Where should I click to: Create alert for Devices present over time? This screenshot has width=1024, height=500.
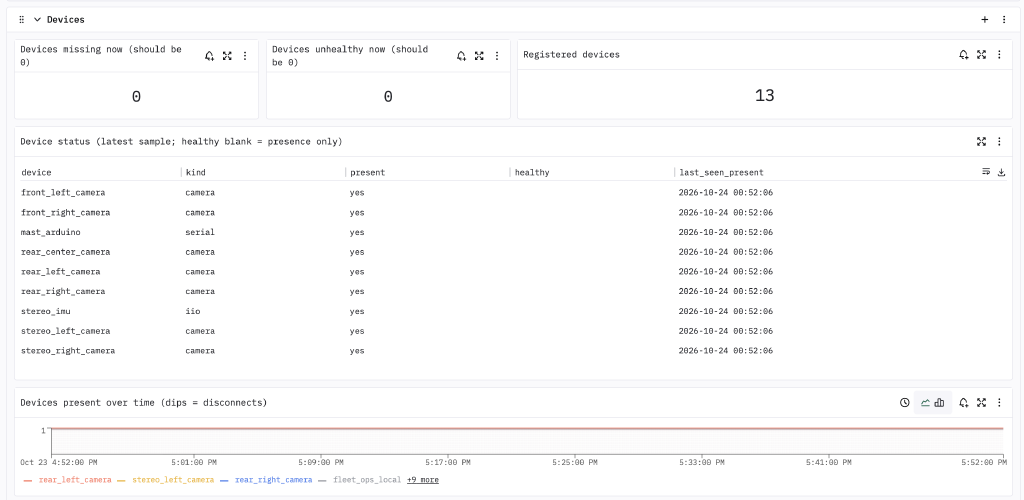pos(963,403)
